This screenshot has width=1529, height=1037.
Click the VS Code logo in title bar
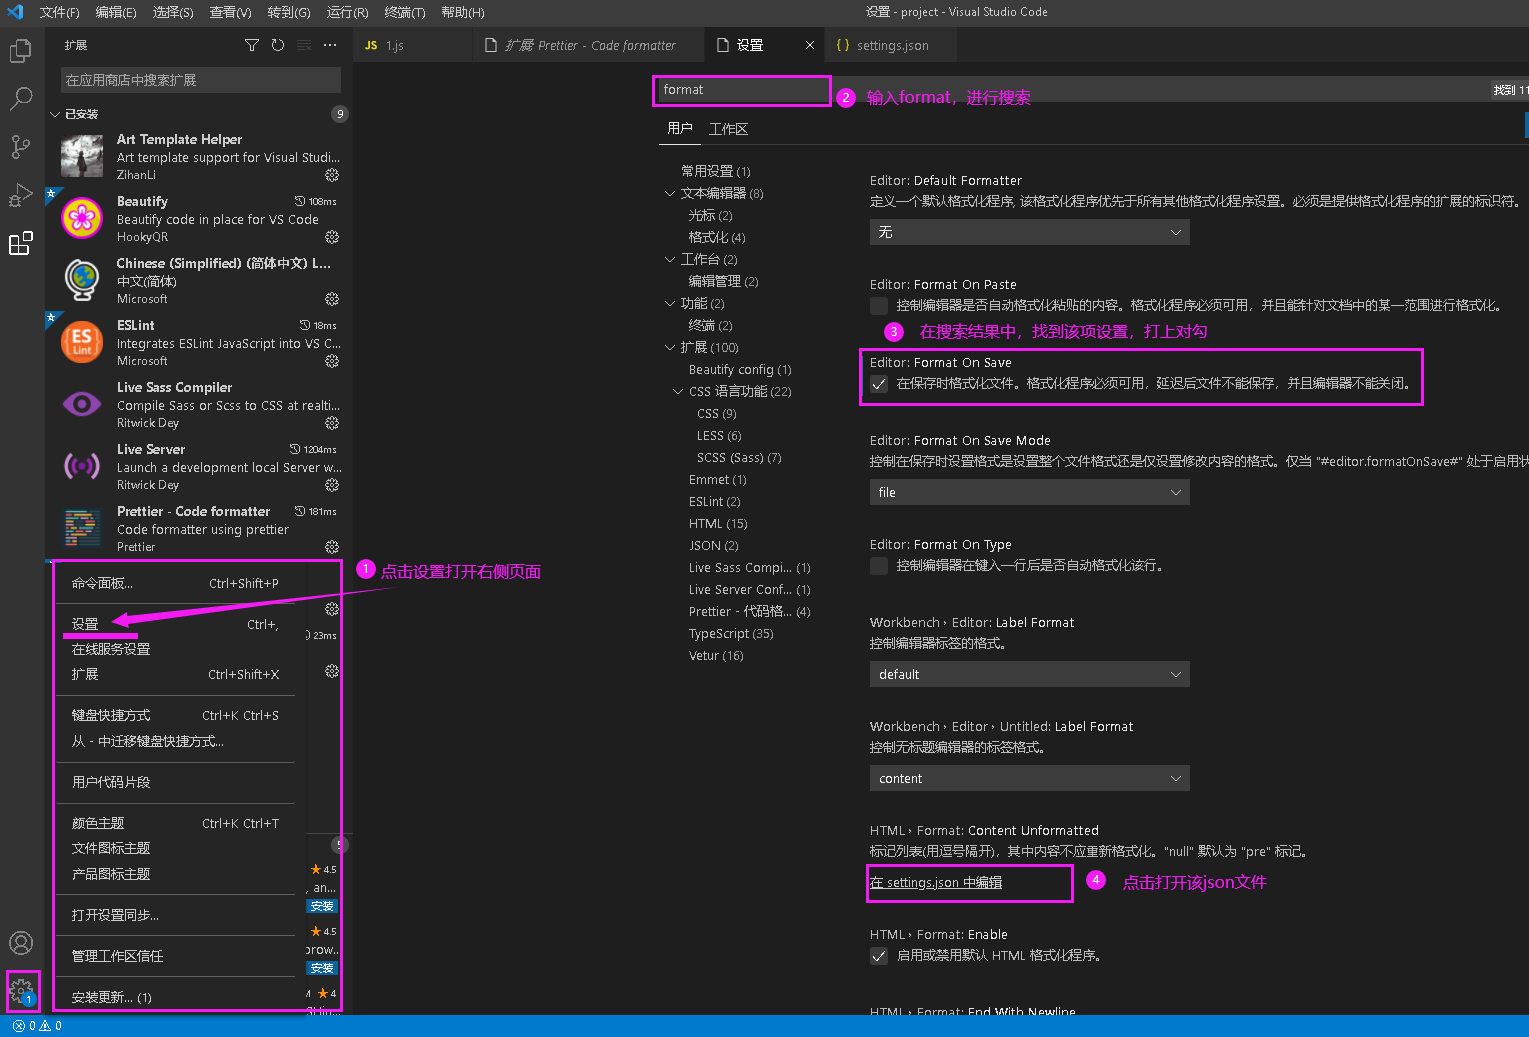tap(15, 12)
